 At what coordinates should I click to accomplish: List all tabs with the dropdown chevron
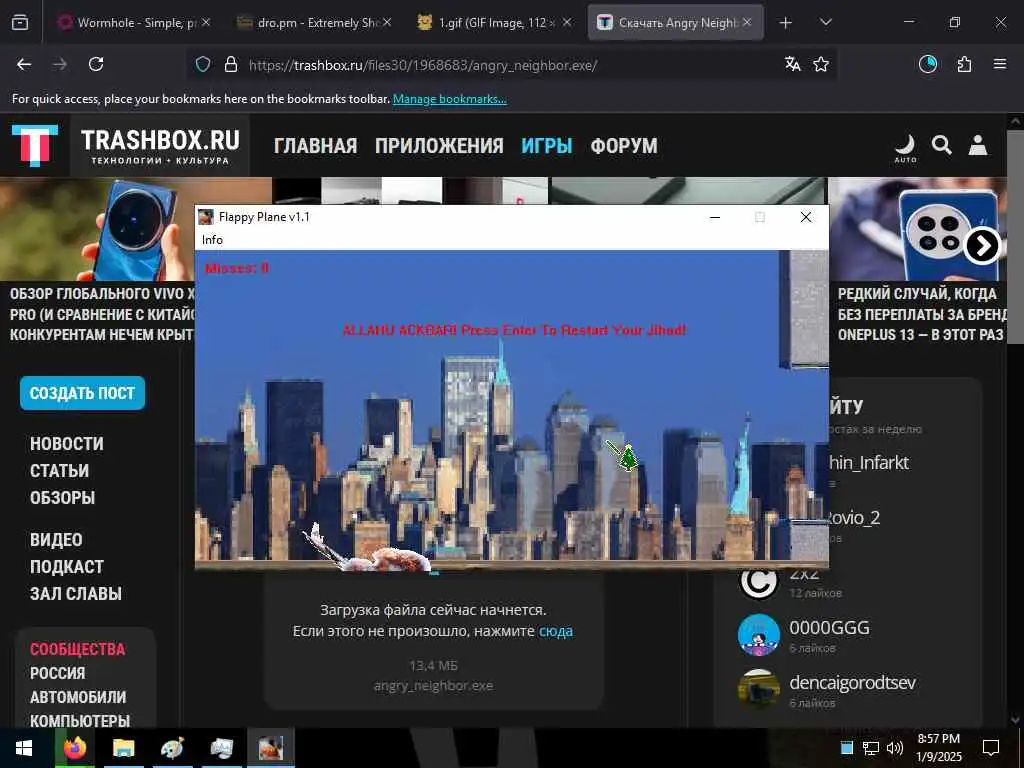pyautogui.click(x=825, y=22)
